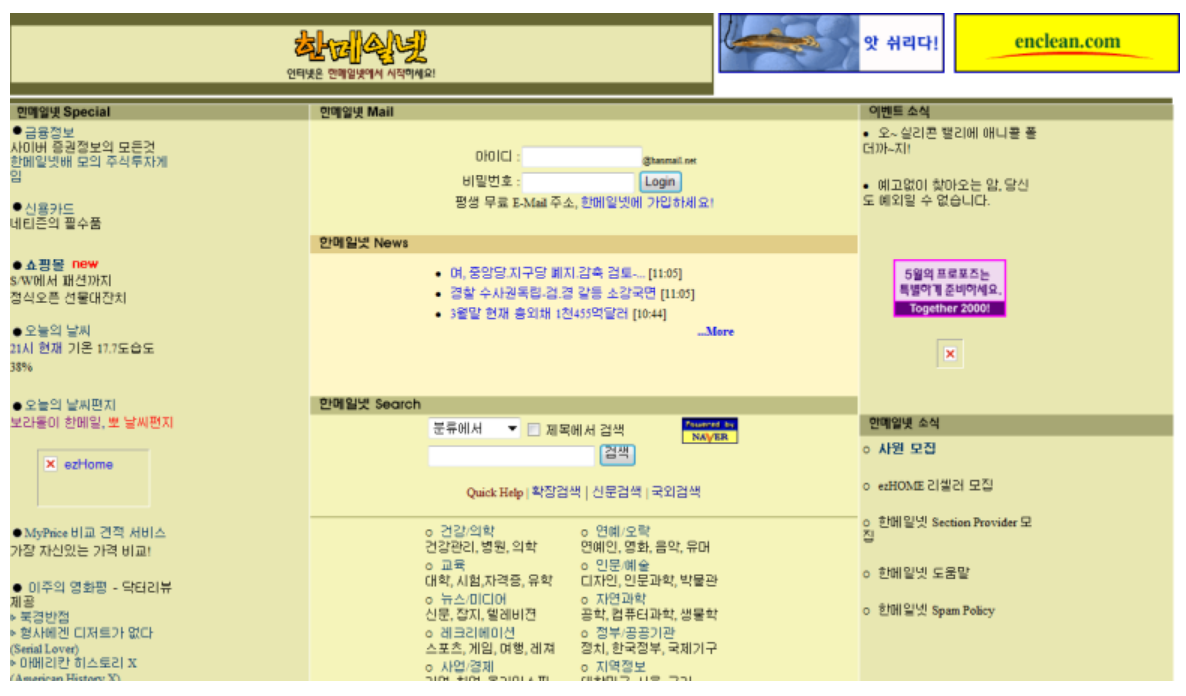Open news headline timestamped 11:05 about 중앙당
1186x696 pixels.
click(548, 273)
